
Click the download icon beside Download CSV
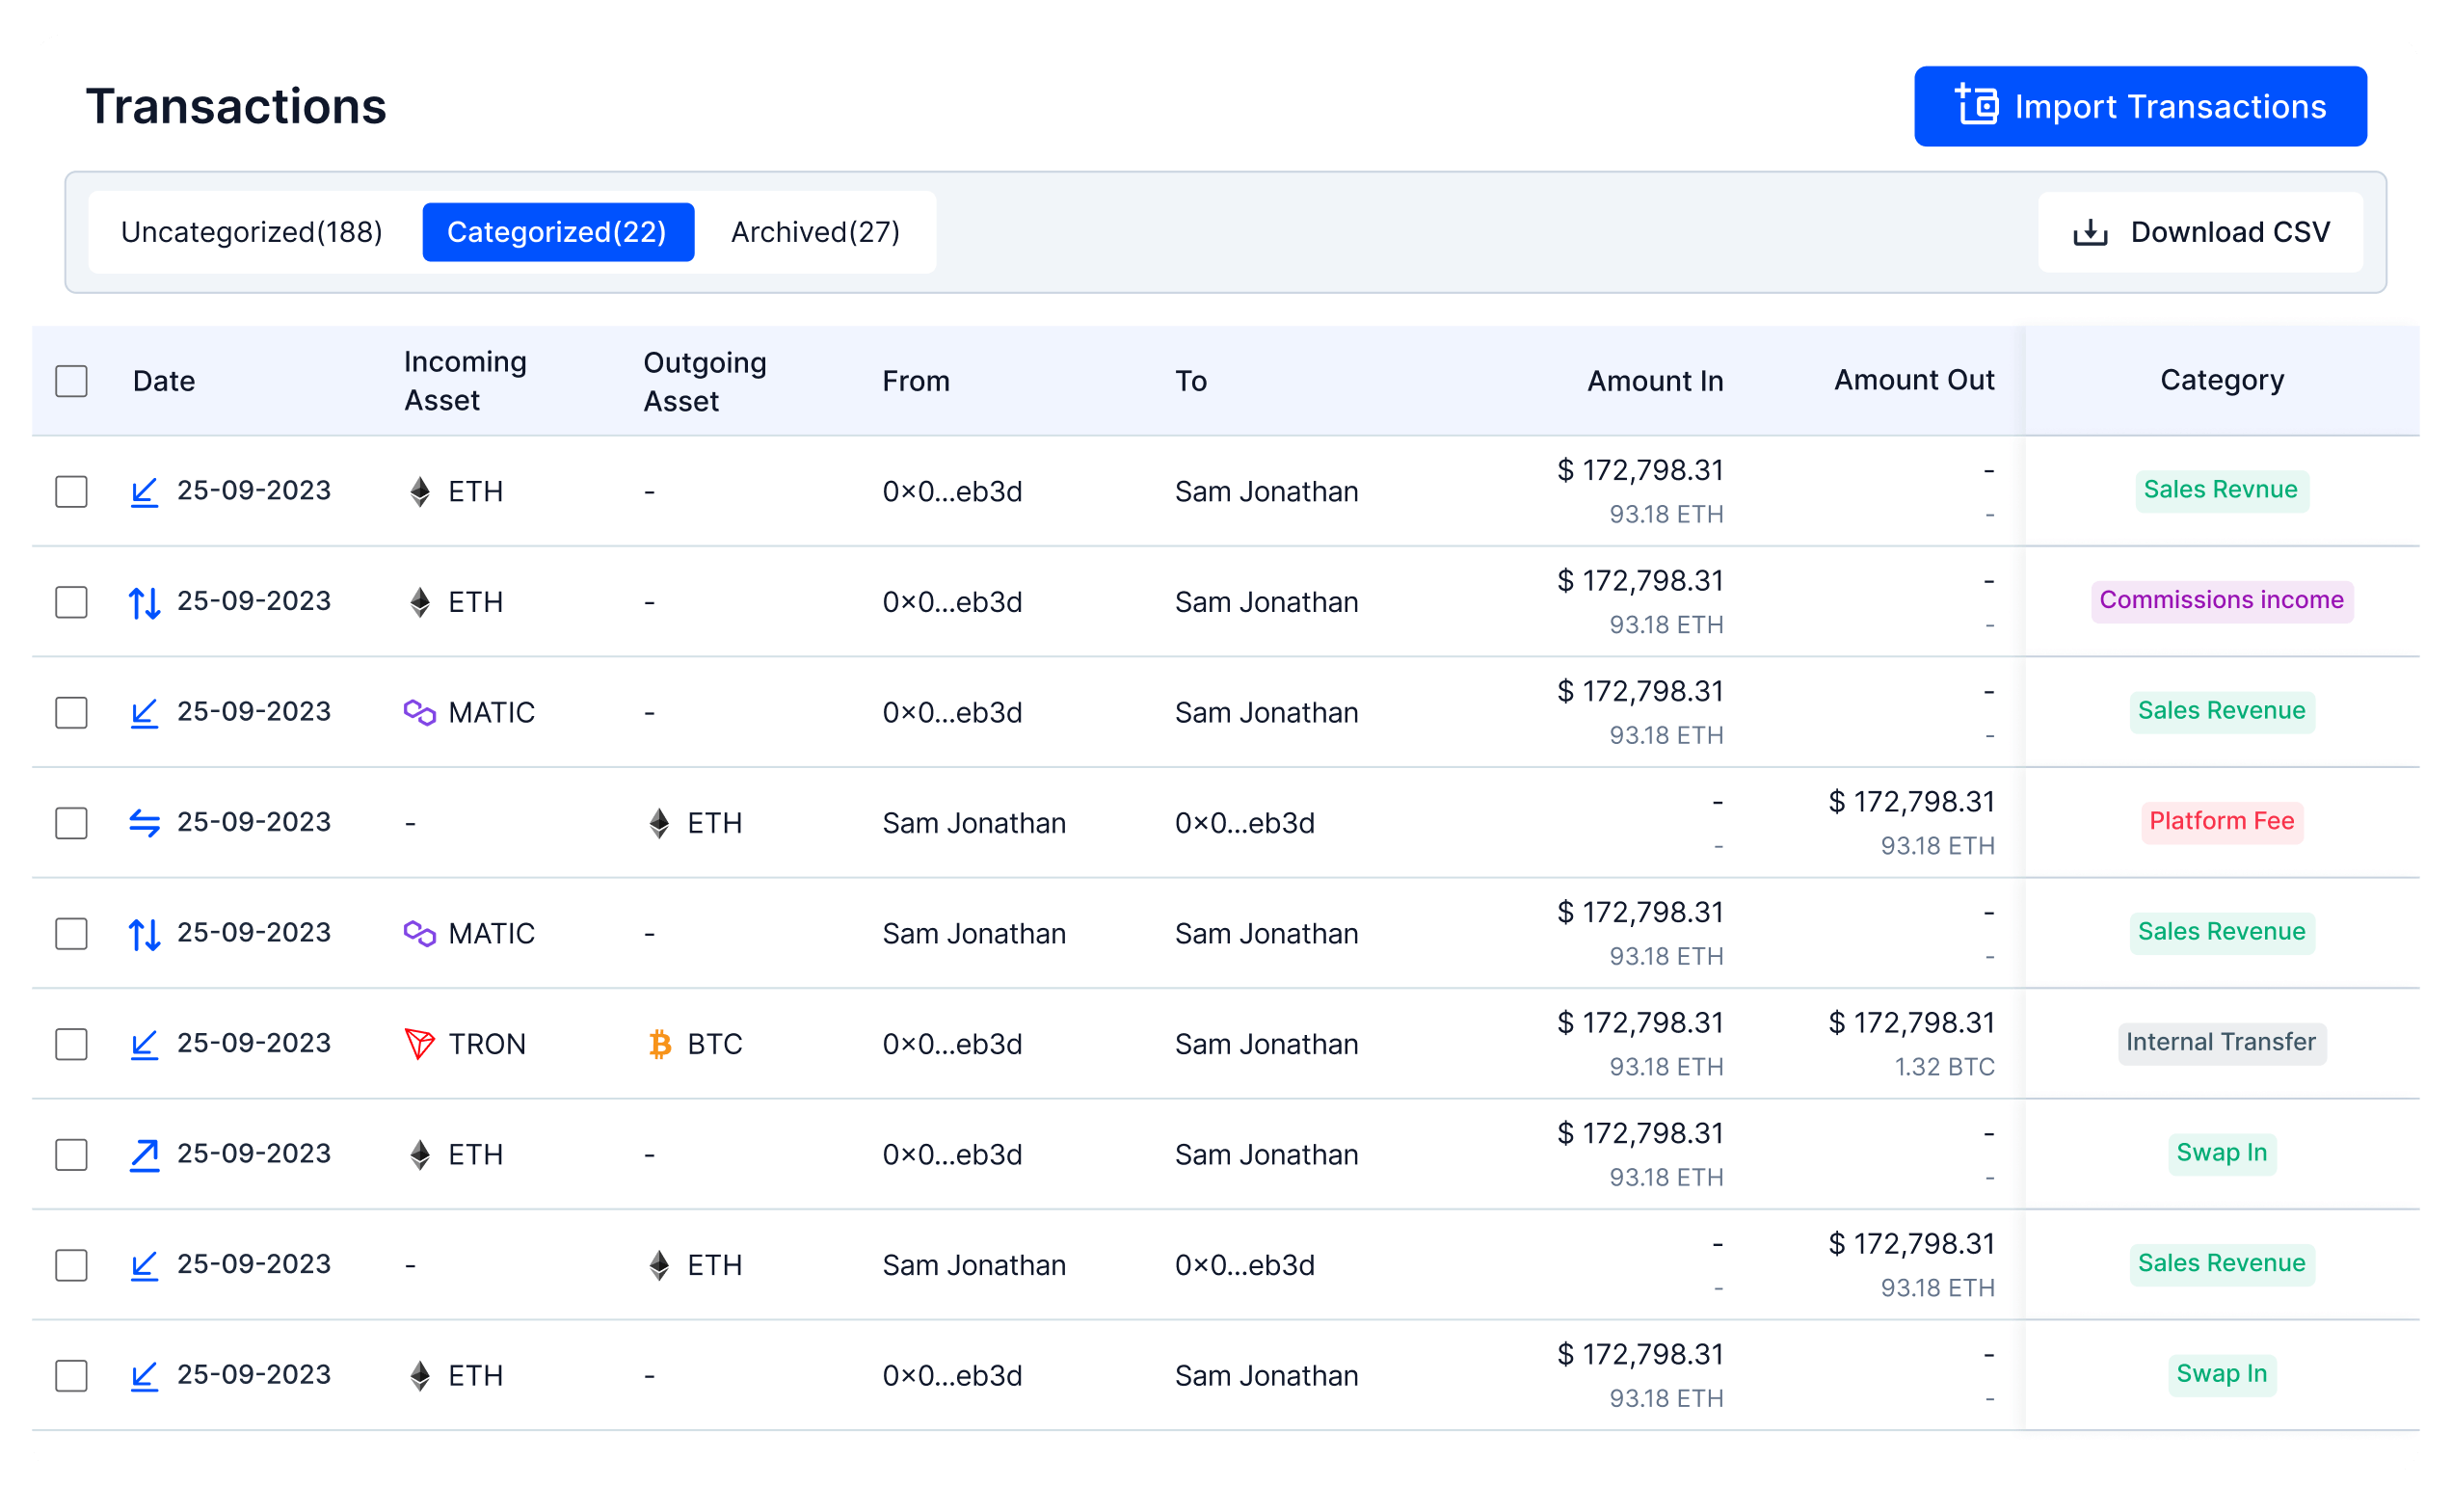tap(2090, 233)
